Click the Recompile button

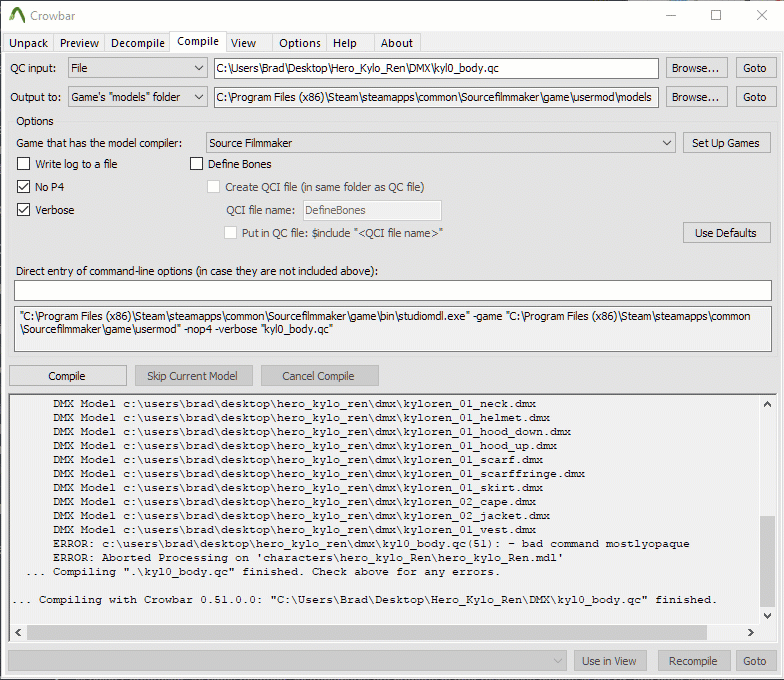(x=694, y=661)
